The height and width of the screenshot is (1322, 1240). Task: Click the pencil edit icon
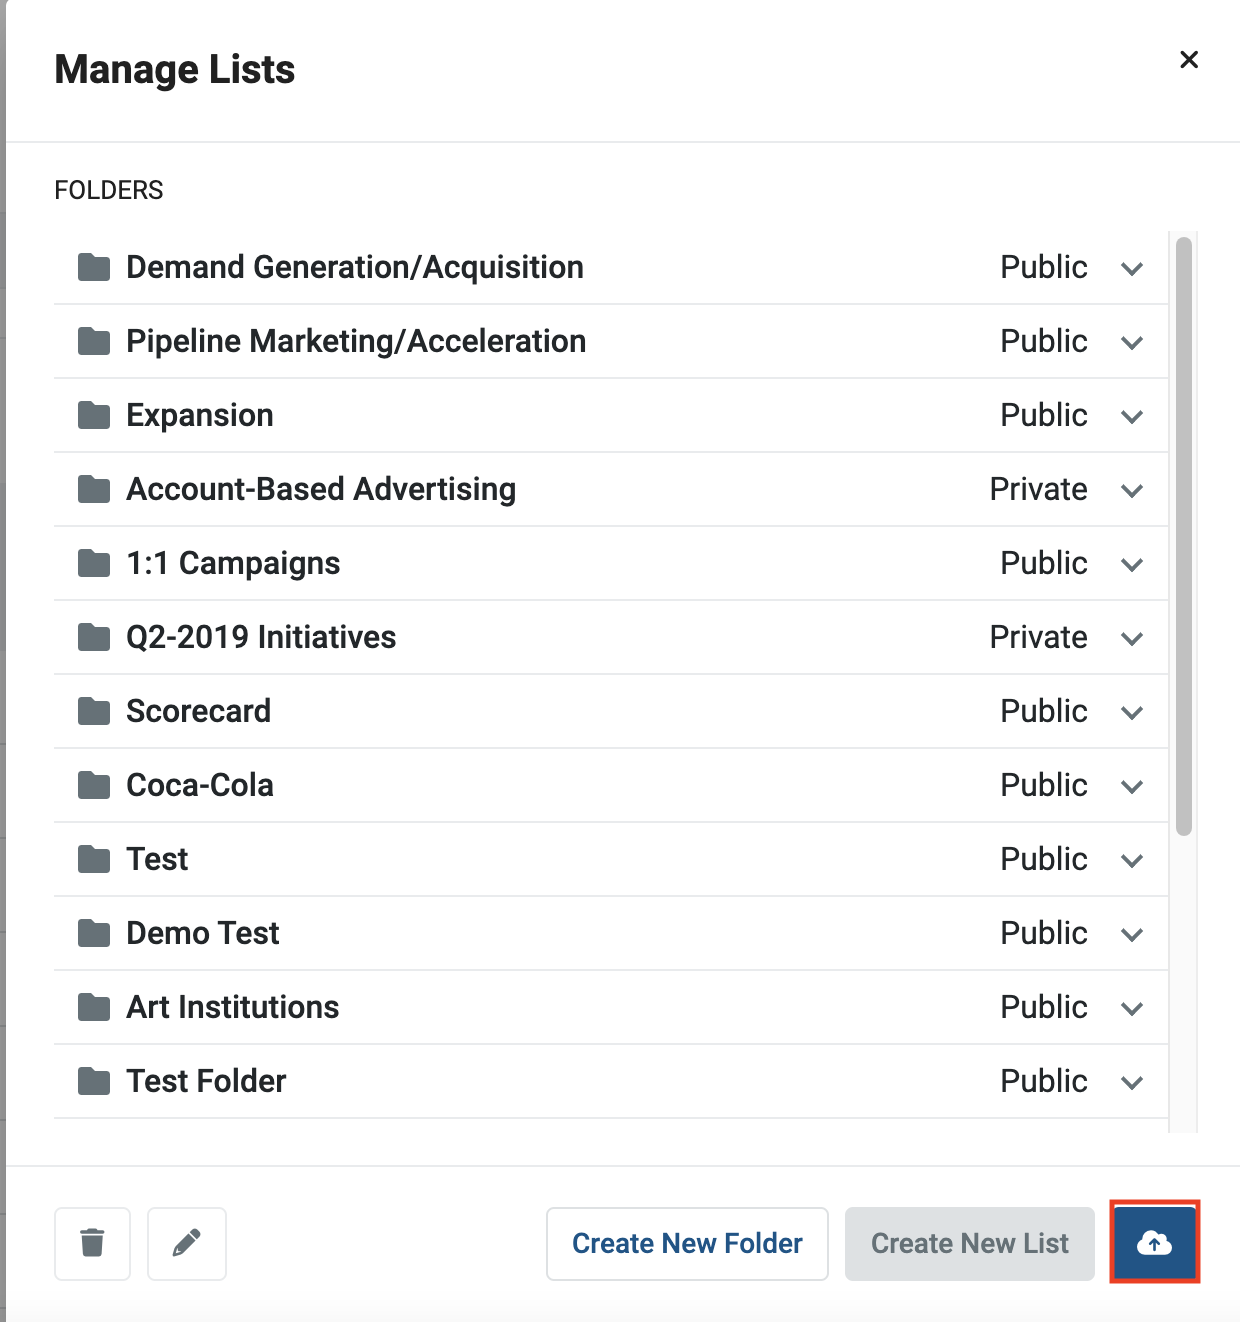pos(187,1243)
